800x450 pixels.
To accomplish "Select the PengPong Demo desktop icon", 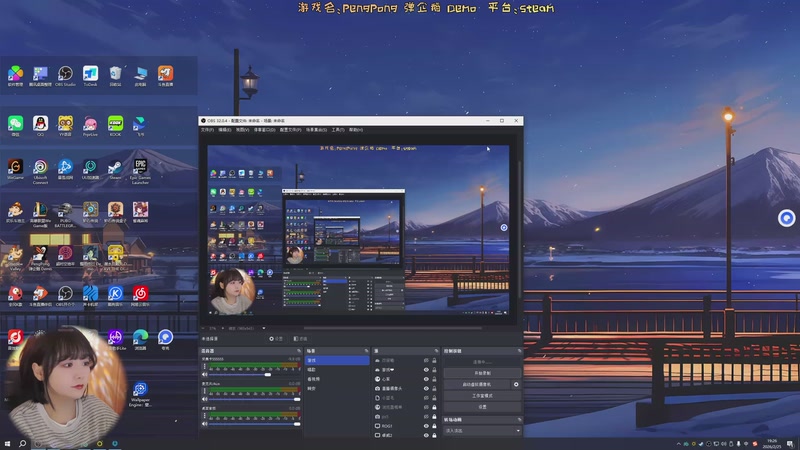I will click(x=40, y=257).
